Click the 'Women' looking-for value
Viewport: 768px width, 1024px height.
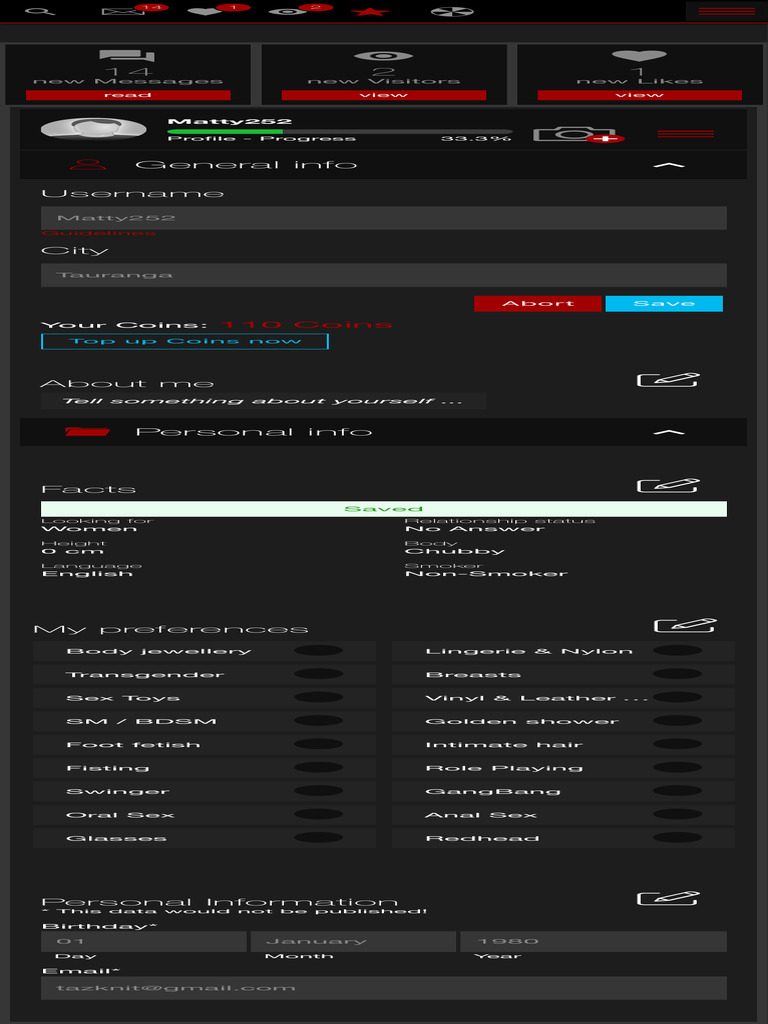point(89,528)
